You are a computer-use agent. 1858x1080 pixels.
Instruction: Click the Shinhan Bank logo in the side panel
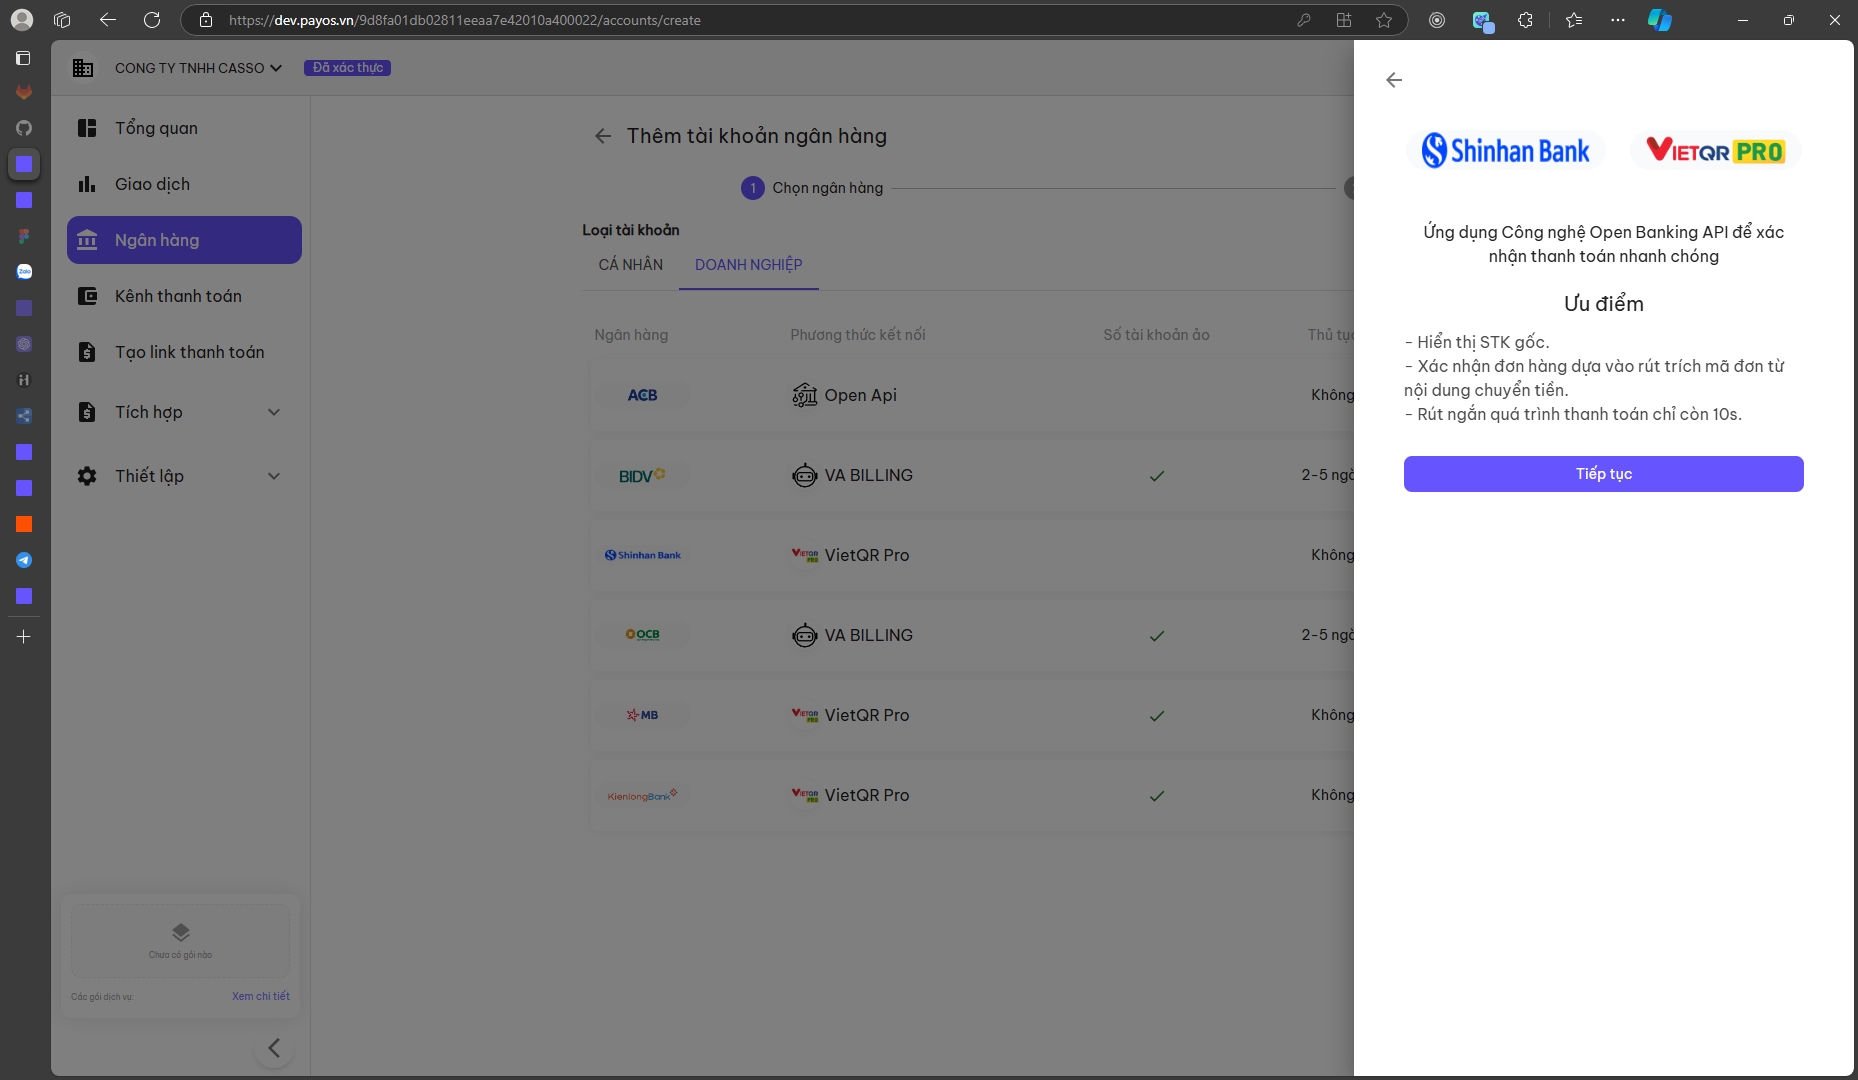coord(1505,151)
